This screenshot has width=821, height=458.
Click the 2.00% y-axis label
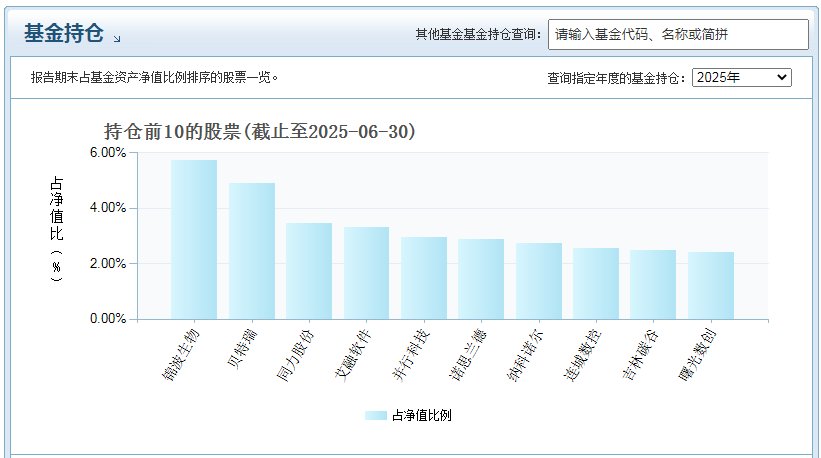coord(108,263)
